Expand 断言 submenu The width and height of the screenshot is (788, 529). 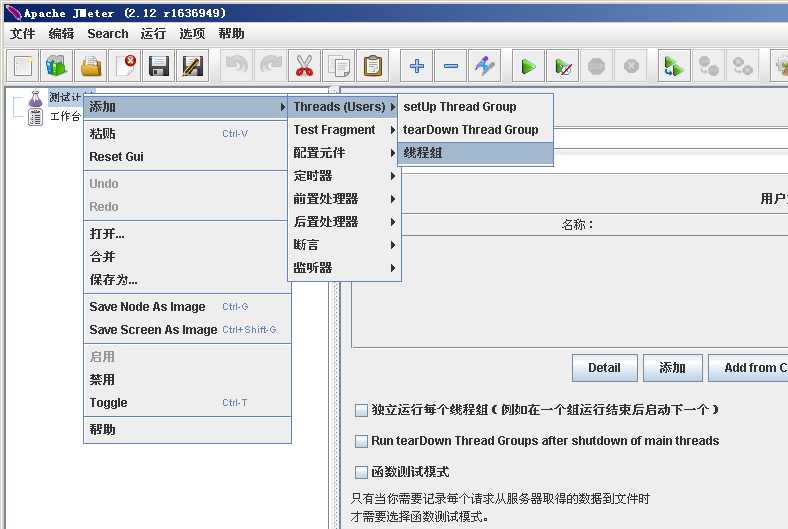[x=344, y=245]
